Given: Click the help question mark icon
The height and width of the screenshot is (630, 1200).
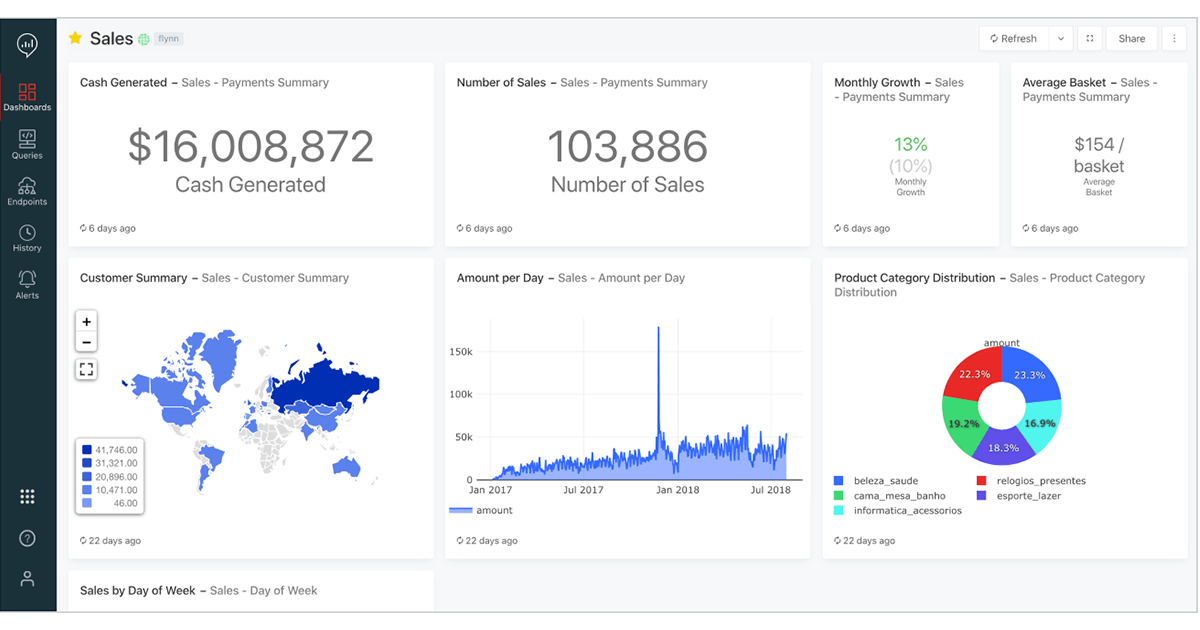Looking at the screenshot, I should tap(27, 538).
